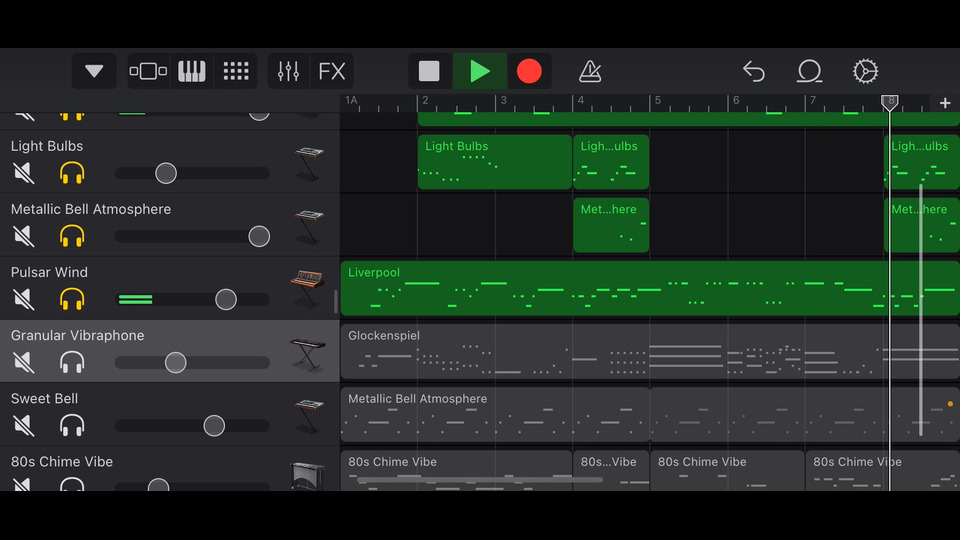Add song section with plus button
The image size is (960, 540).
coord(945,103)
